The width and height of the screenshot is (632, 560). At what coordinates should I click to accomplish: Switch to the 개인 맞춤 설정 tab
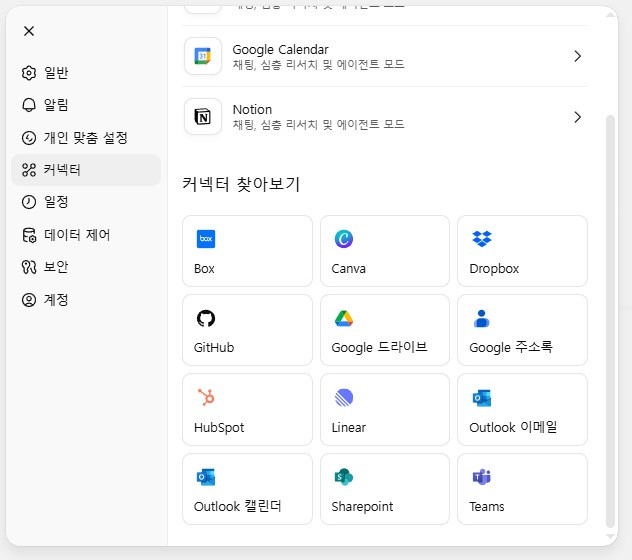click(x=85, y=138)
